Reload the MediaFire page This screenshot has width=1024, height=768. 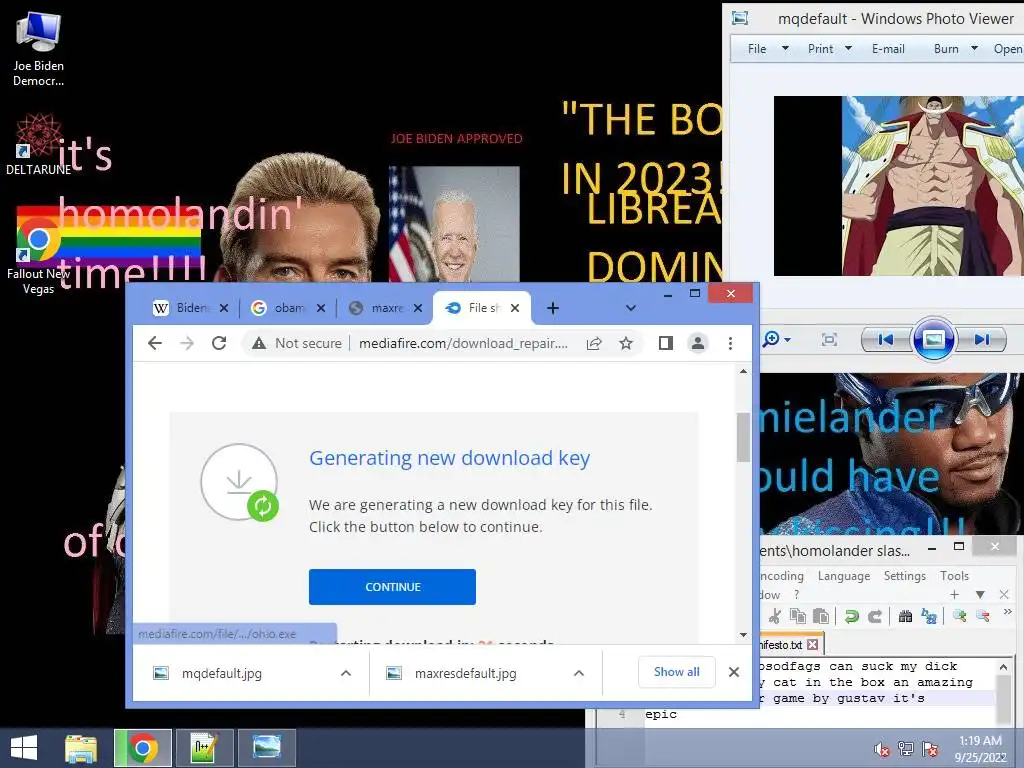(219, 343)
